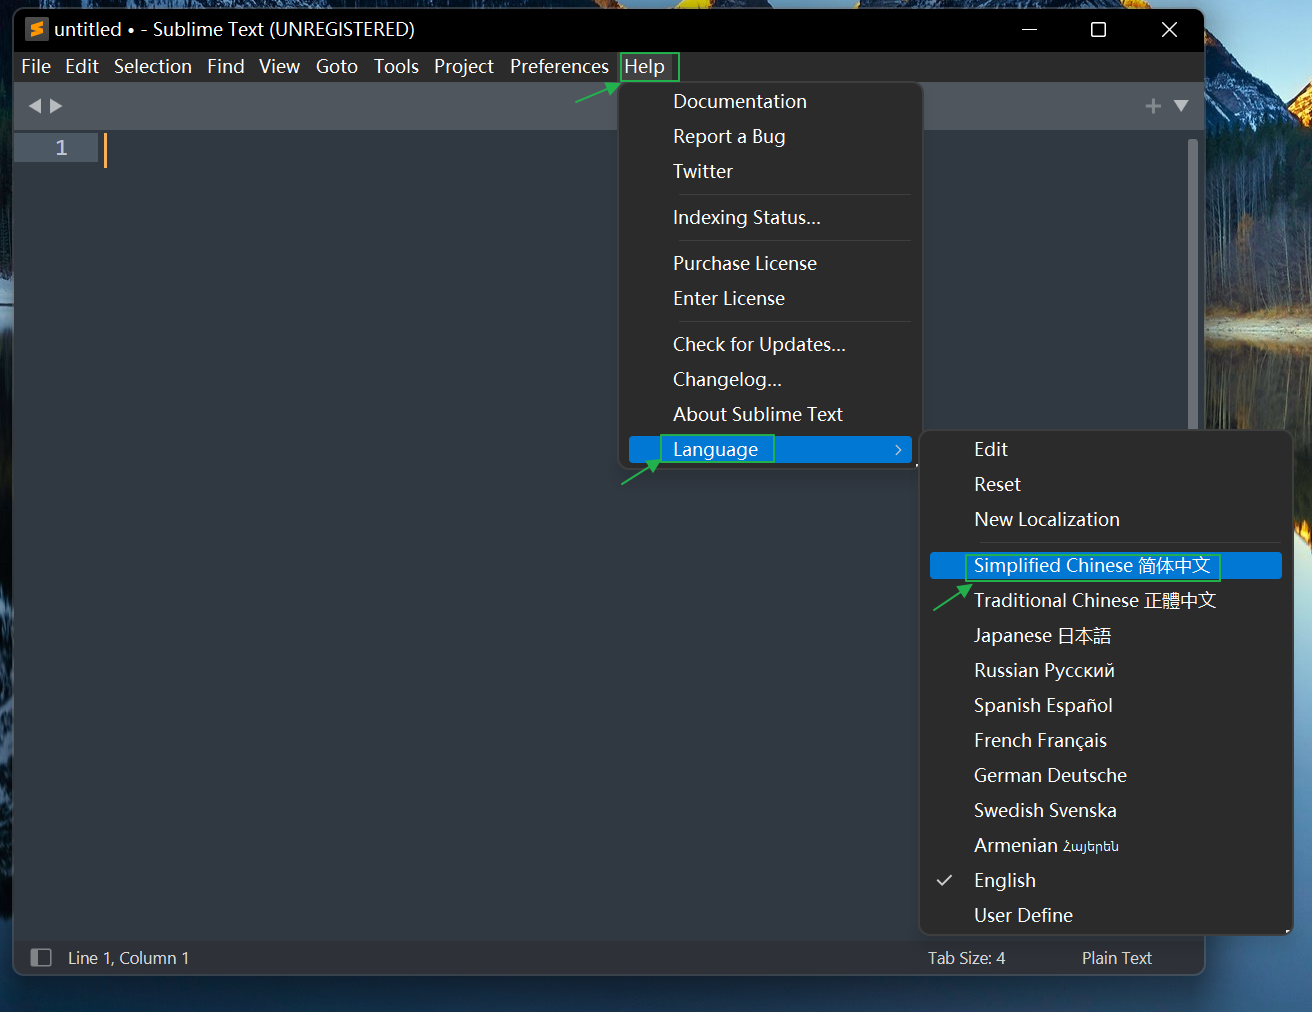Open the Twitter entry
The image size is (1312, 1012).
(770, 172)
